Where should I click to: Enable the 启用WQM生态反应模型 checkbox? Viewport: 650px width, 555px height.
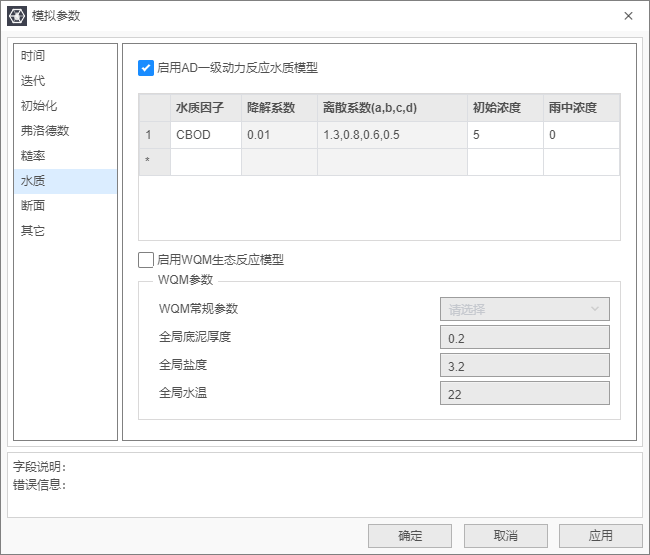click(x=146, y=260)
